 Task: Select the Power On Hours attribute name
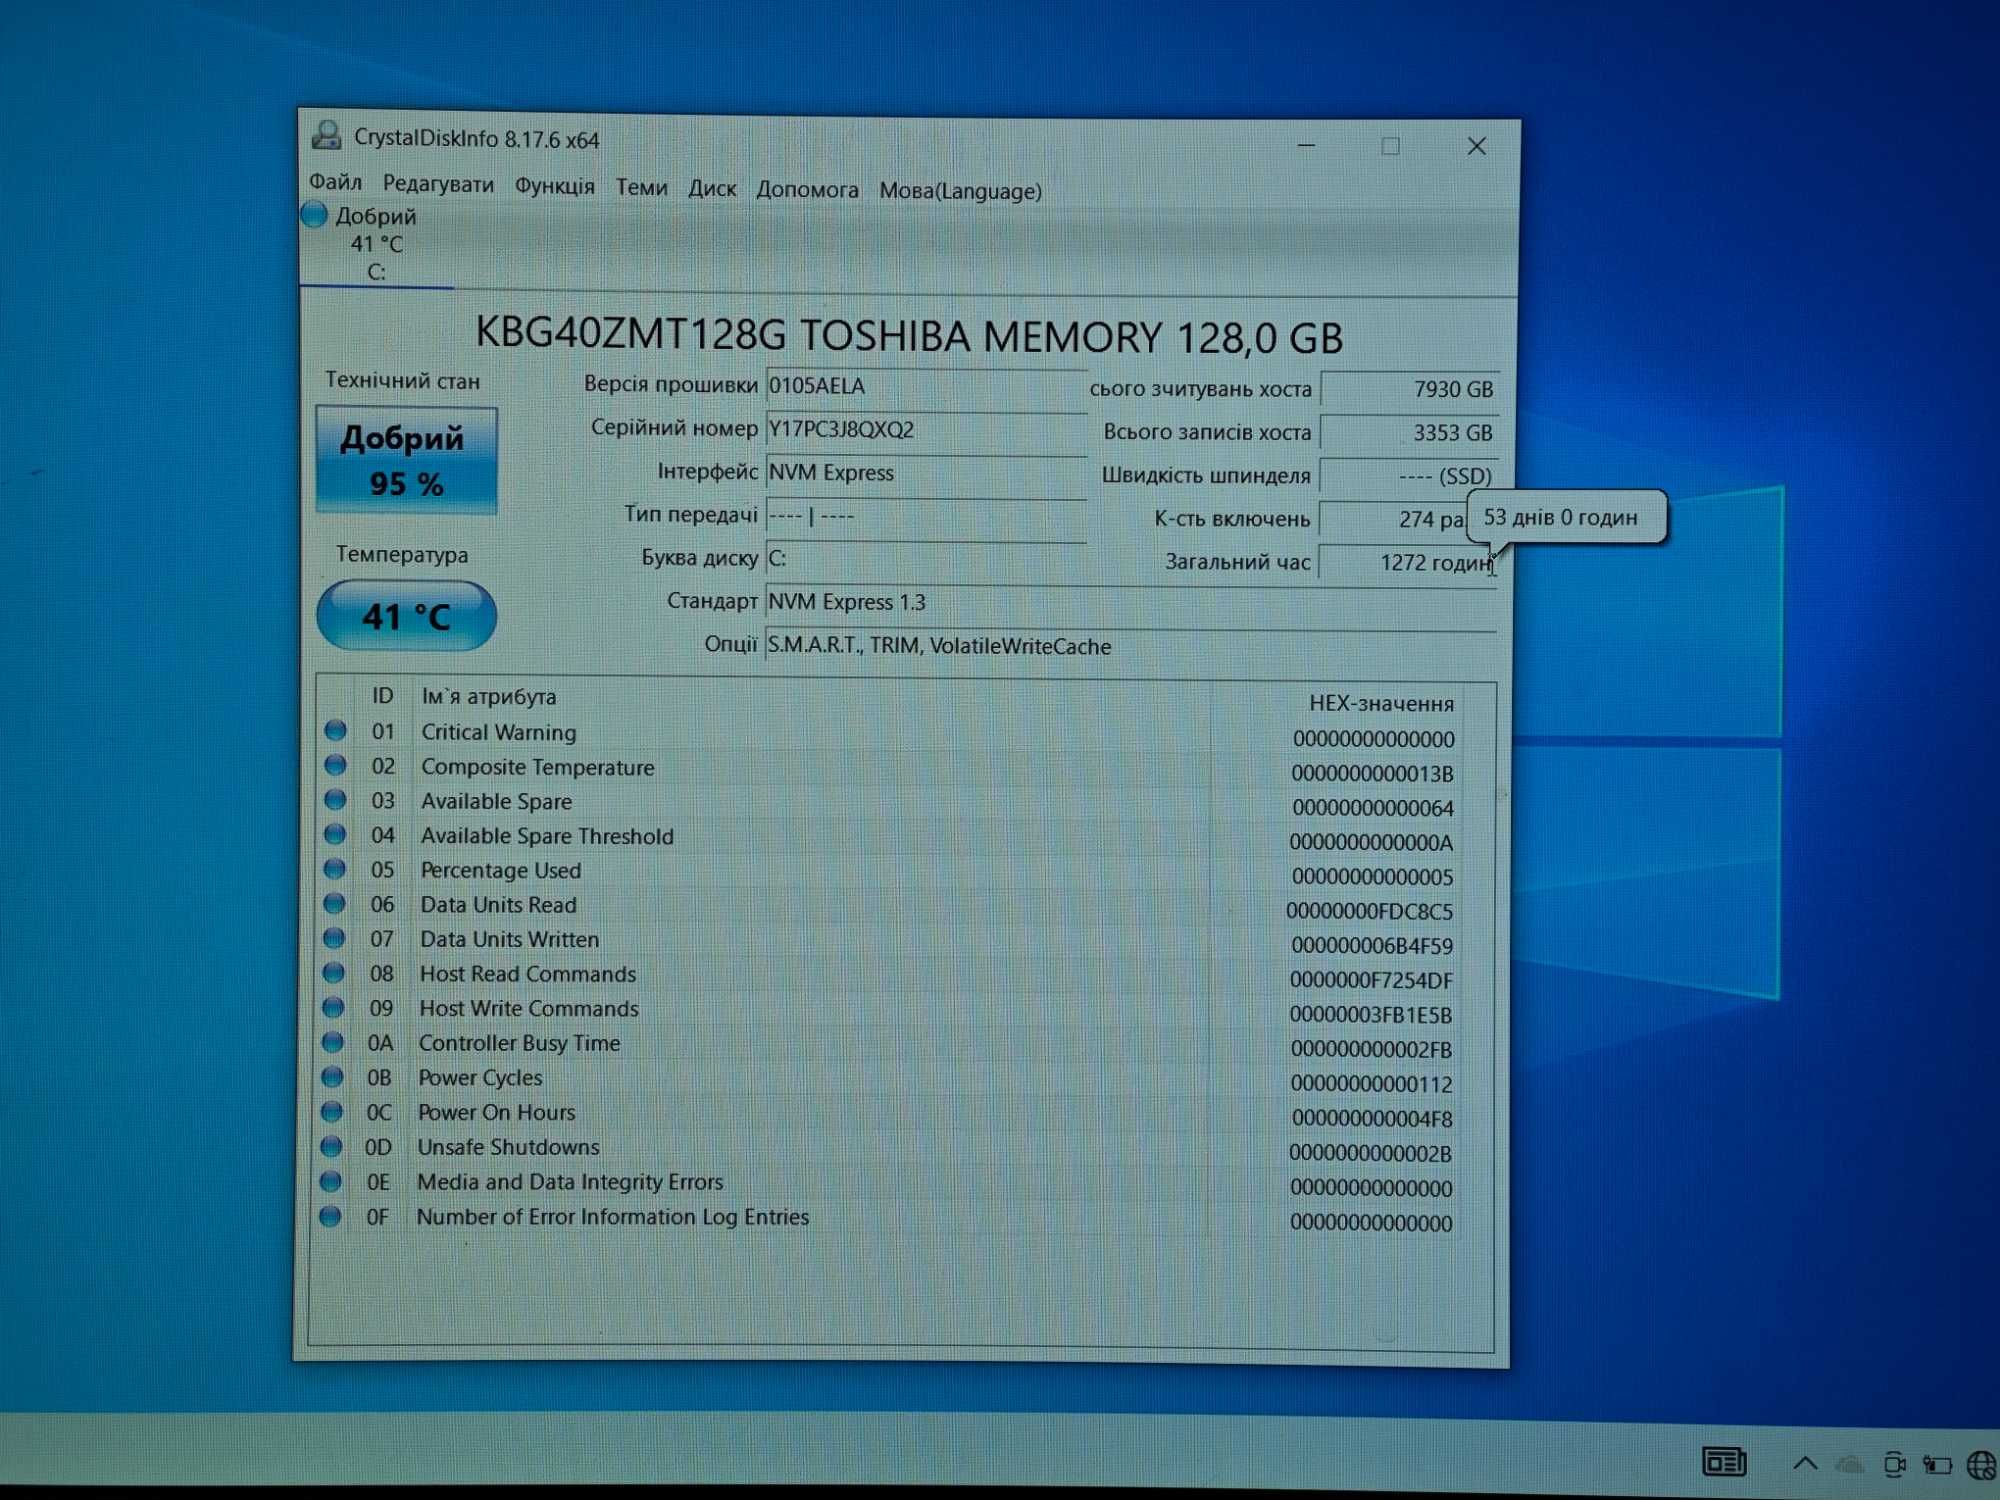click(497, 1112)
